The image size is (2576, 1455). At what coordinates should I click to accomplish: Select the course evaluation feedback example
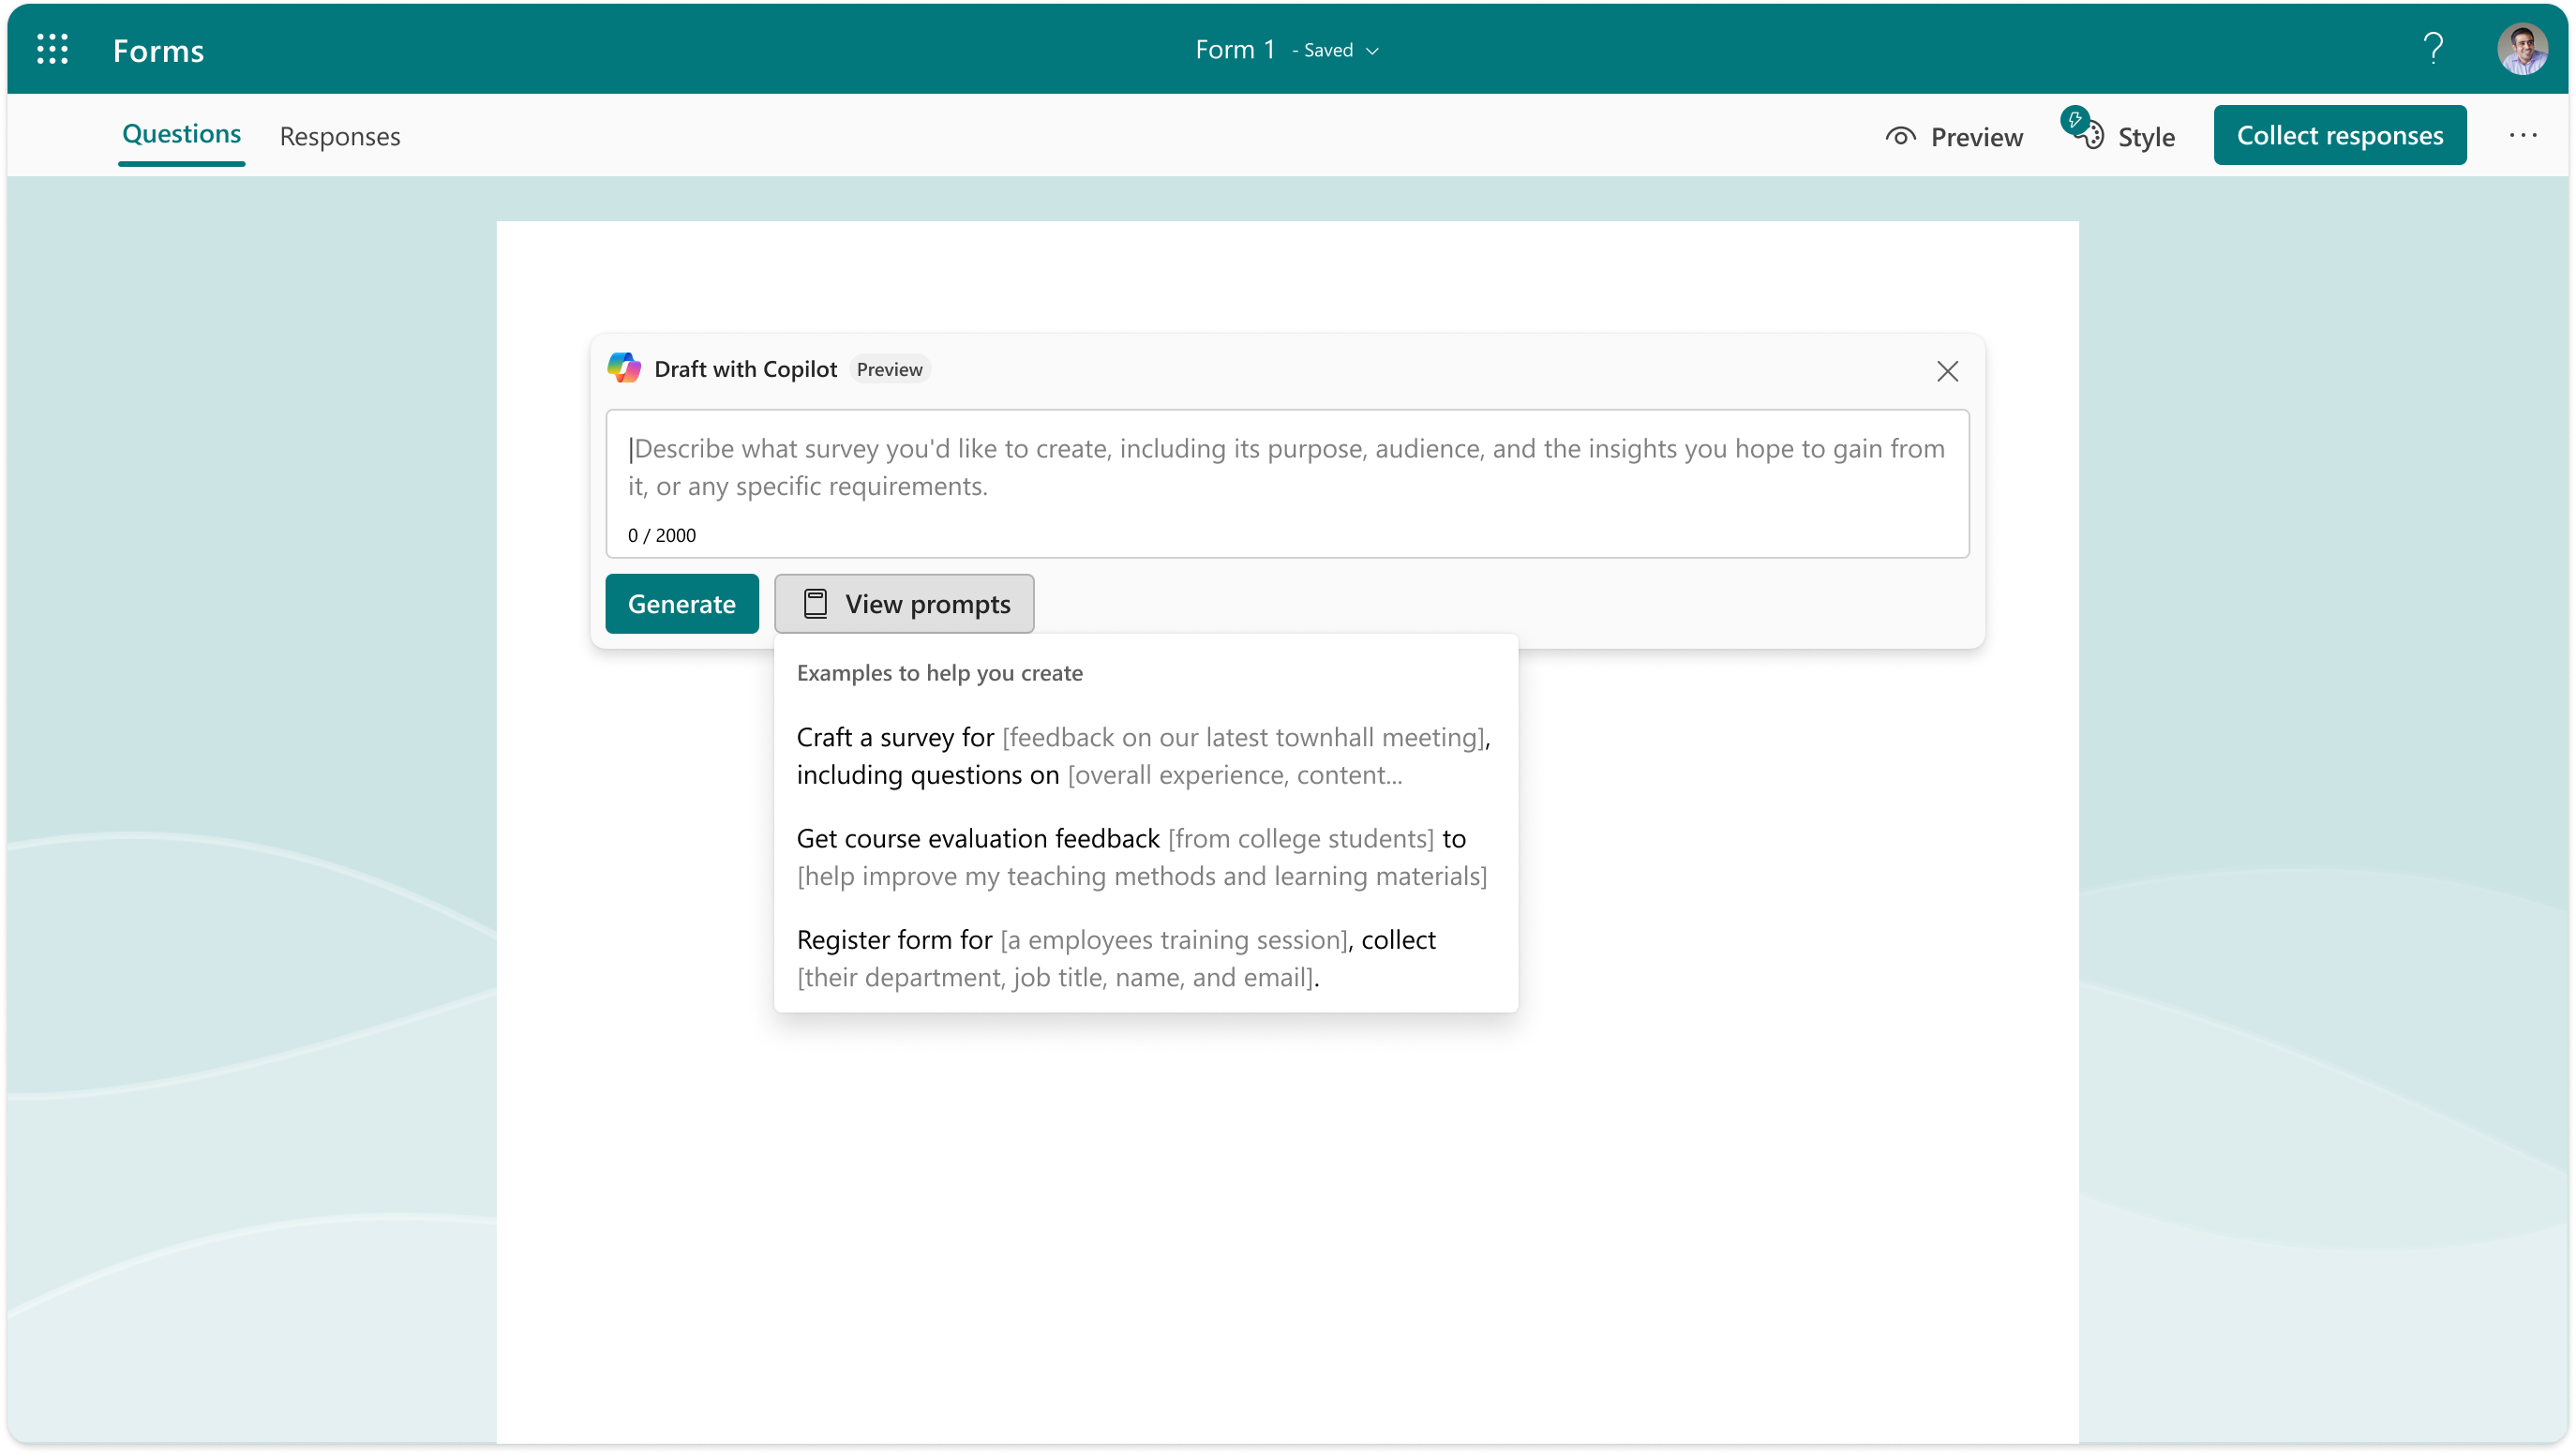[1146, 857]
